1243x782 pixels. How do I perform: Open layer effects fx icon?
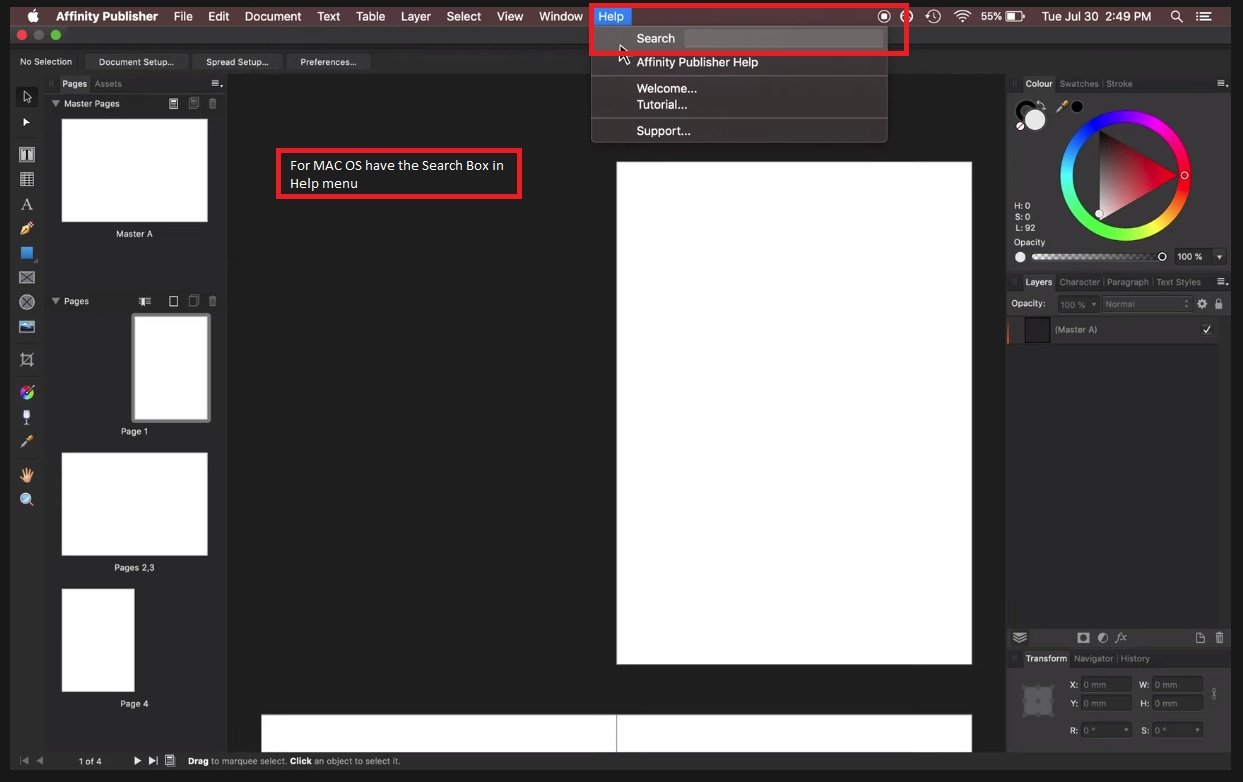(x=1121, y=638)
